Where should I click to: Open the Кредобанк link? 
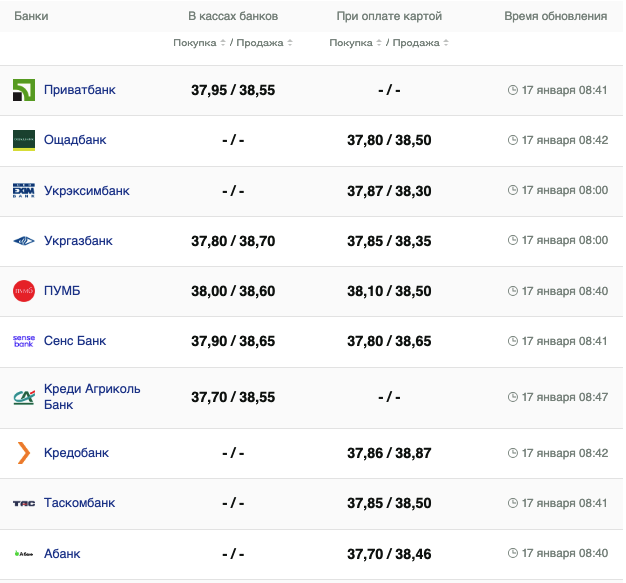(x=75, y=453)
